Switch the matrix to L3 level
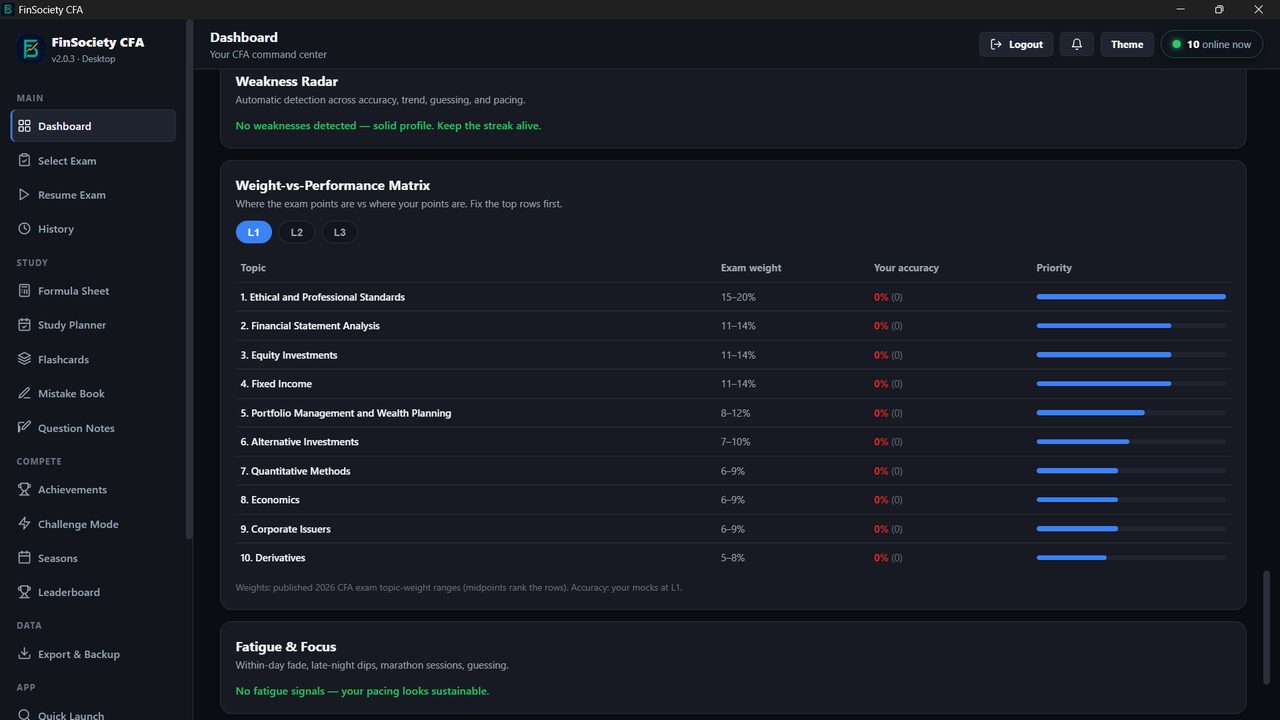This screenshot has width=1280, height=720. (x=340, y=232)
